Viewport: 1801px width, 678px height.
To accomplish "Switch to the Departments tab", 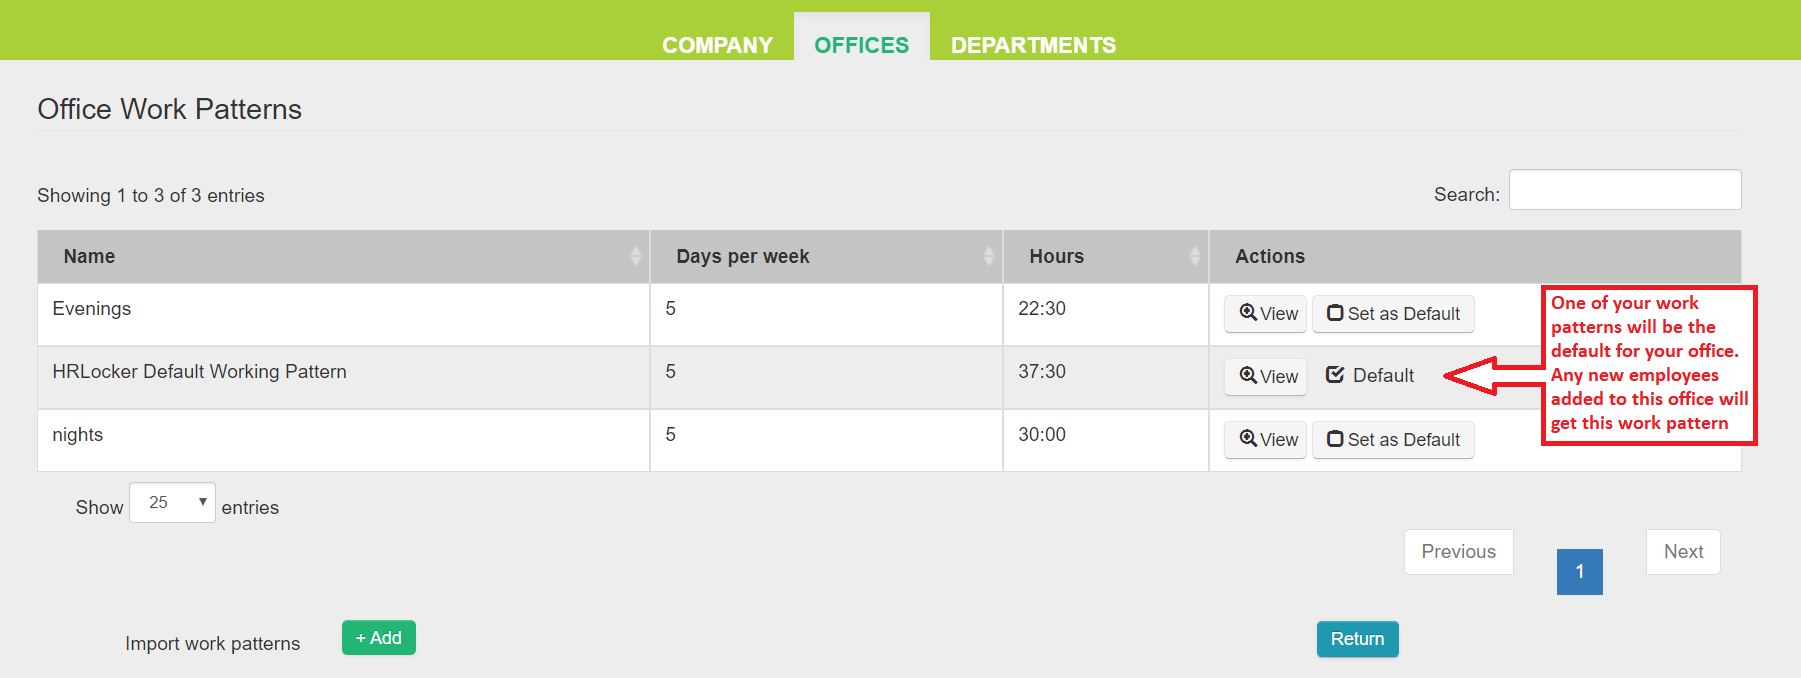I will pos(1033,45).
